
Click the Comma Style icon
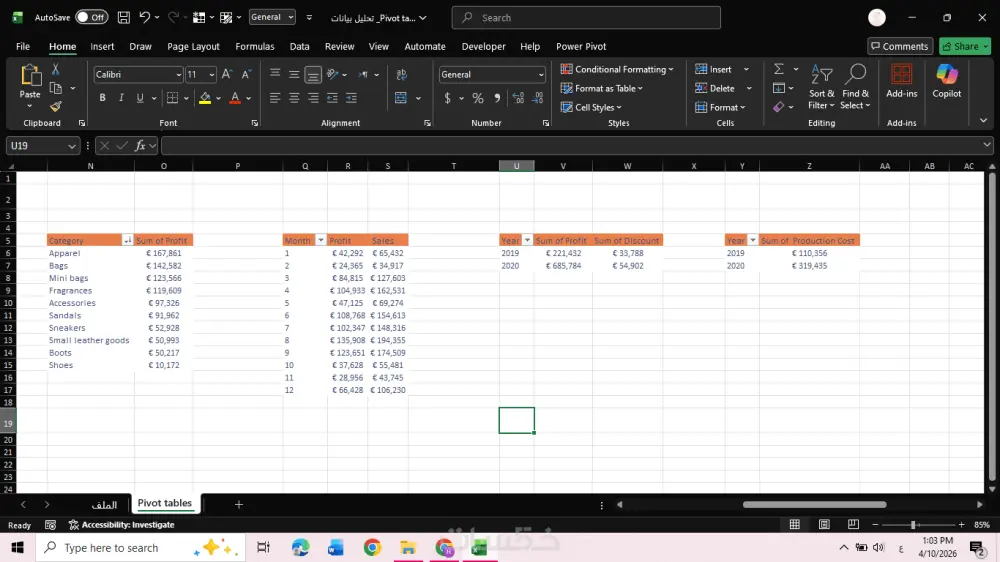tap(497, 98)
